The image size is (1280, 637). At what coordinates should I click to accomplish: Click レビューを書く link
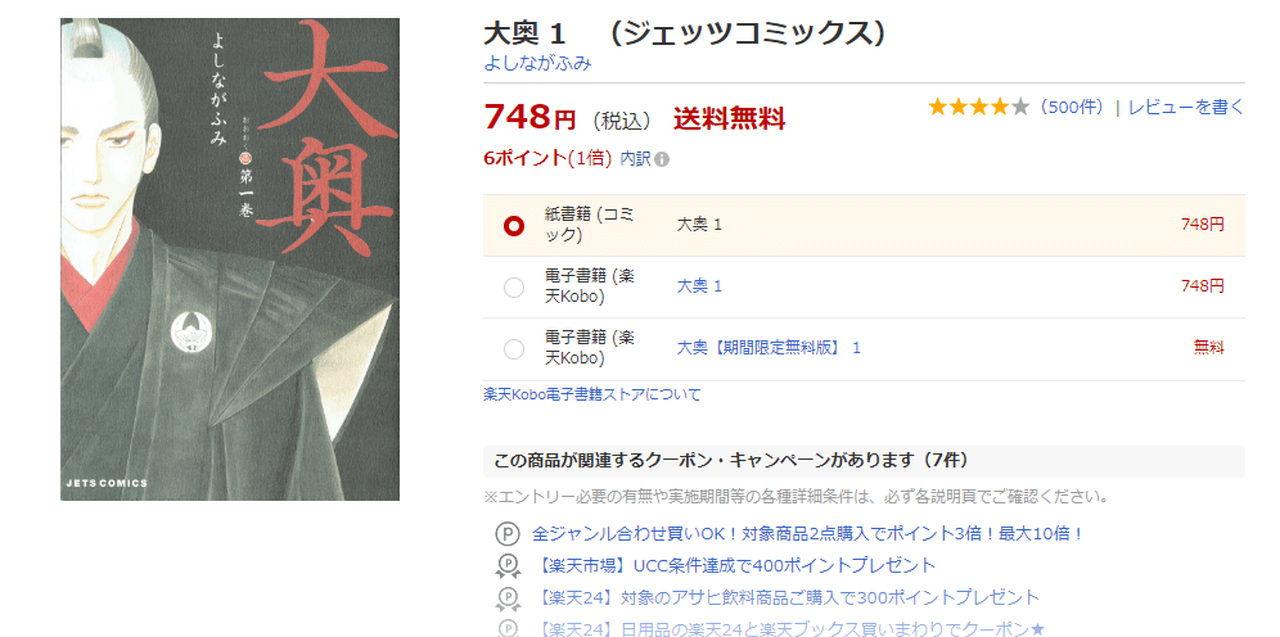1186,107
